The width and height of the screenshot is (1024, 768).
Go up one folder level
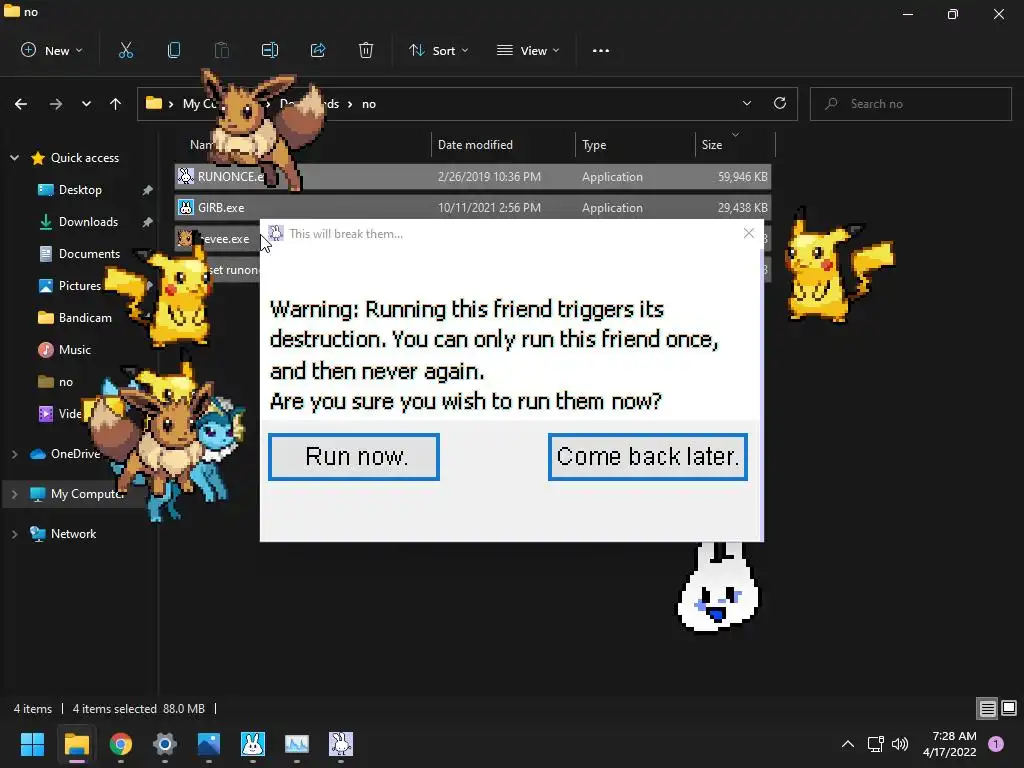click(x=116, y=104)
